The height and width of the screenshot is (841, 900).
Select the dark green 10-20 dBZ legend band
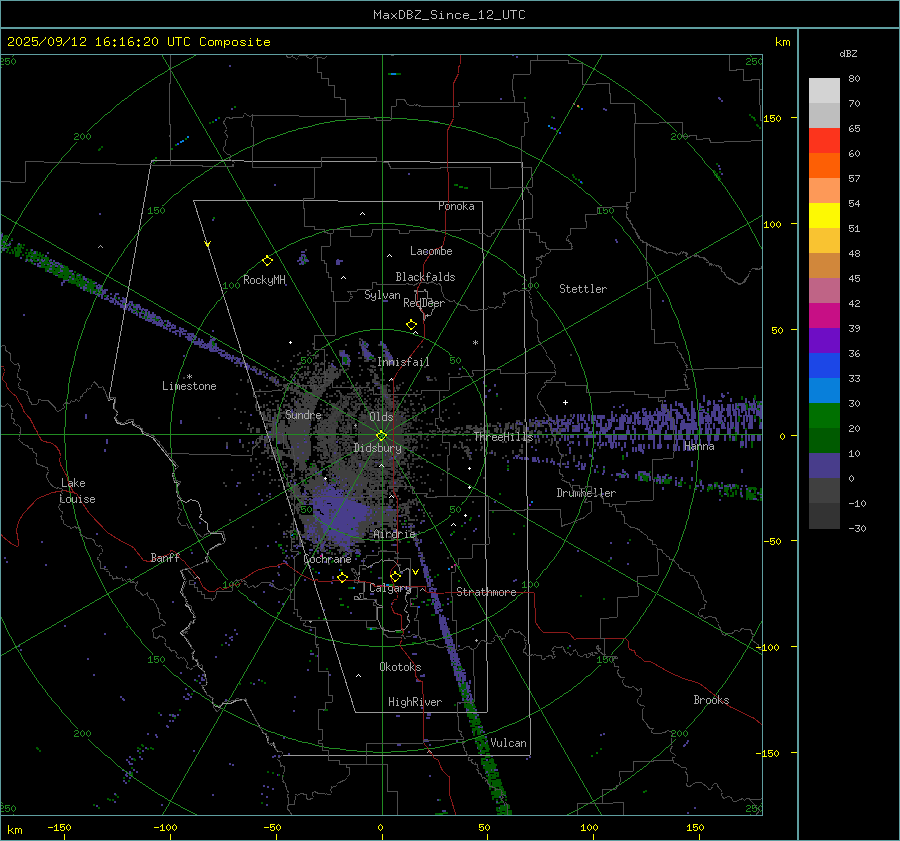click(x=824, y=441)
